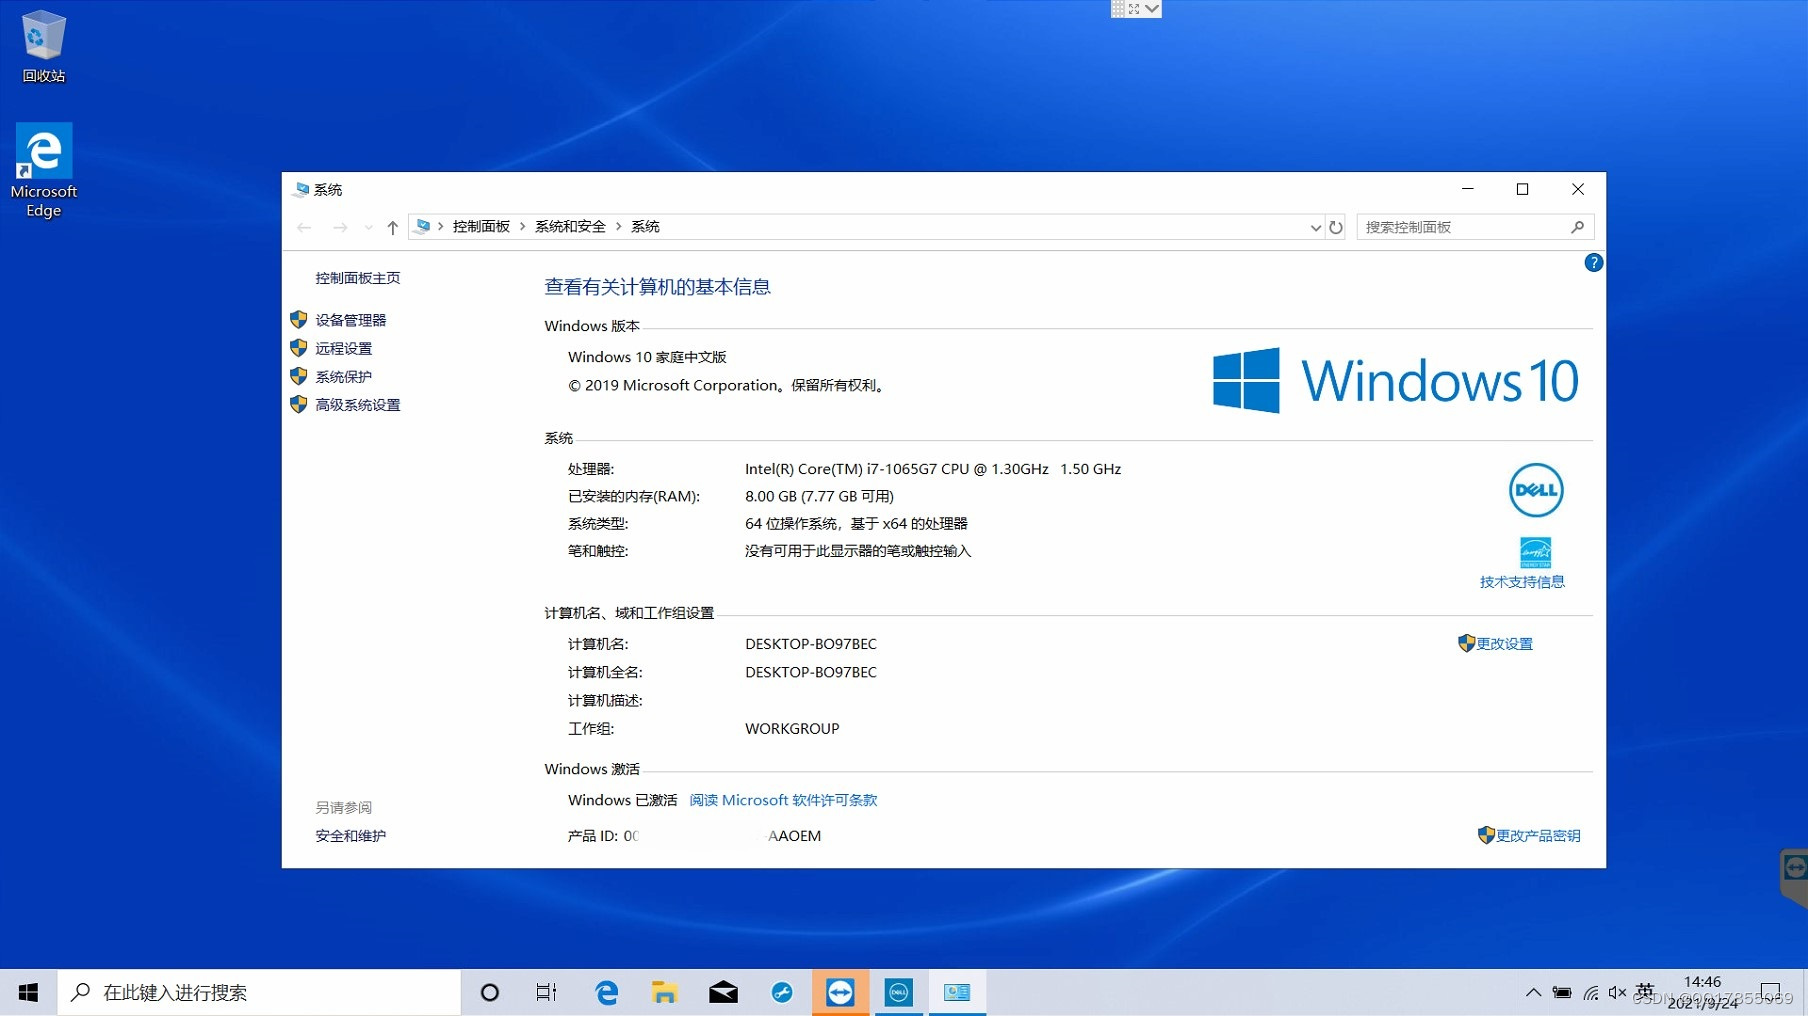Switch to Dell app on taskbar

(x=898, y=992)
